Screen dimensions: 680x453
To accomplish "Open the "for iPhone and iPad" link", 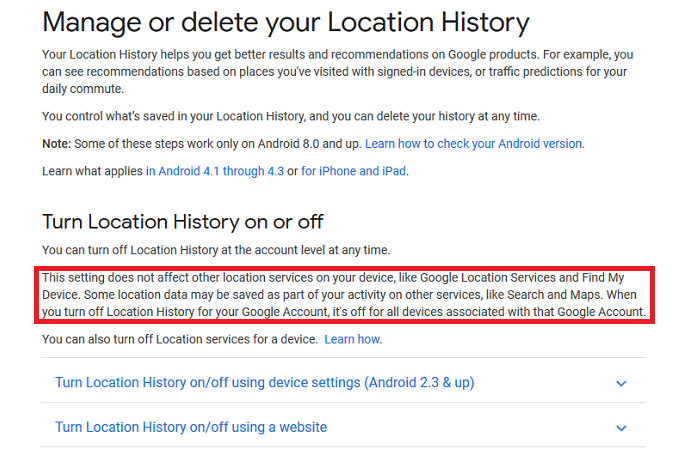I will tap(353, 171).
